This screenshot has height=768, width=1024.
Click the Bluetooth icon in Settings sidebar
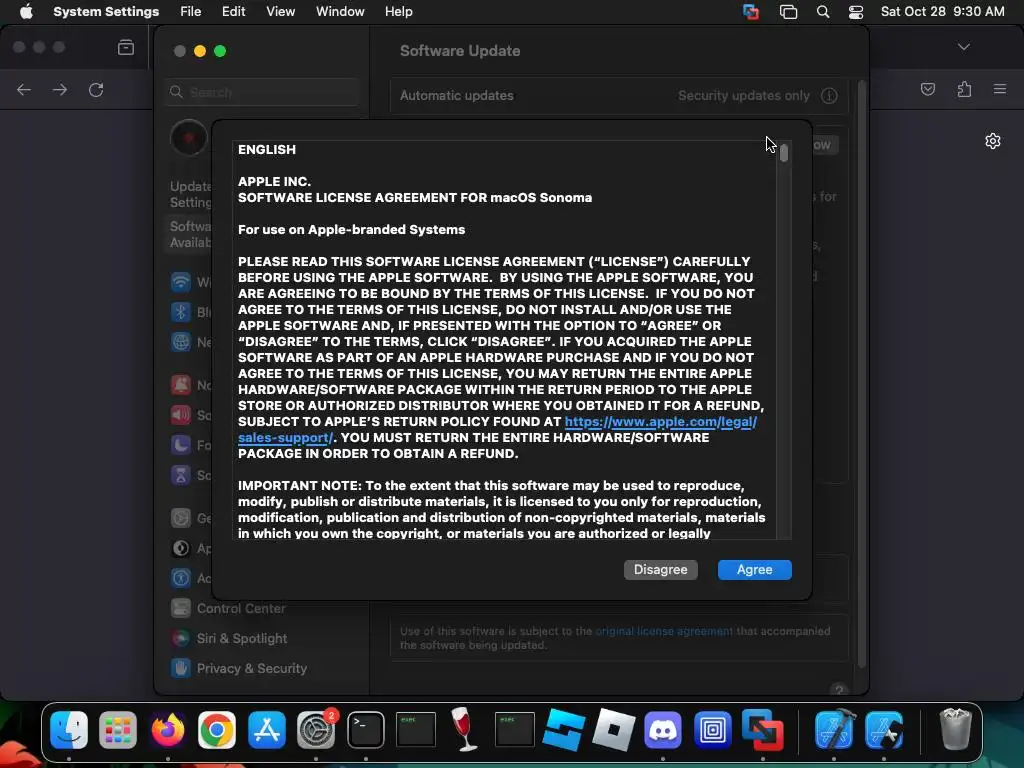click(x=181, y=312)
